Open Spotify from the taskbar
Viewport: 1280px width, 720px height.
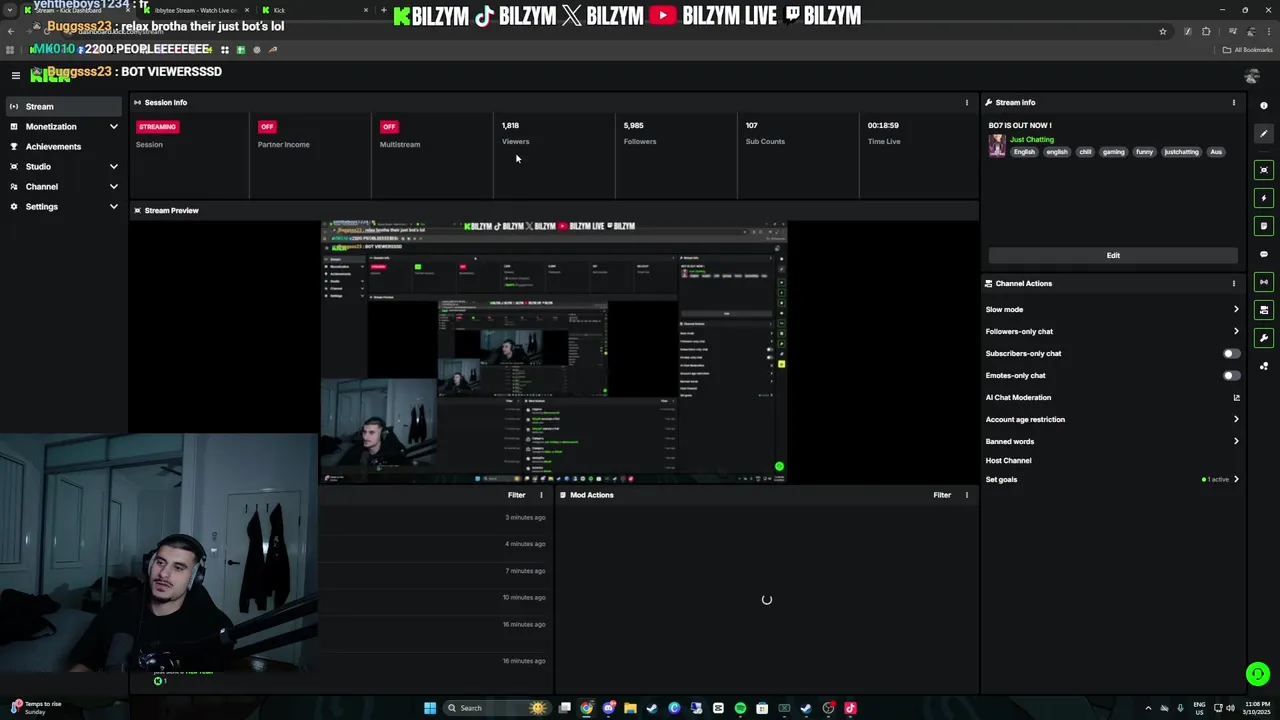coord(740,708)
